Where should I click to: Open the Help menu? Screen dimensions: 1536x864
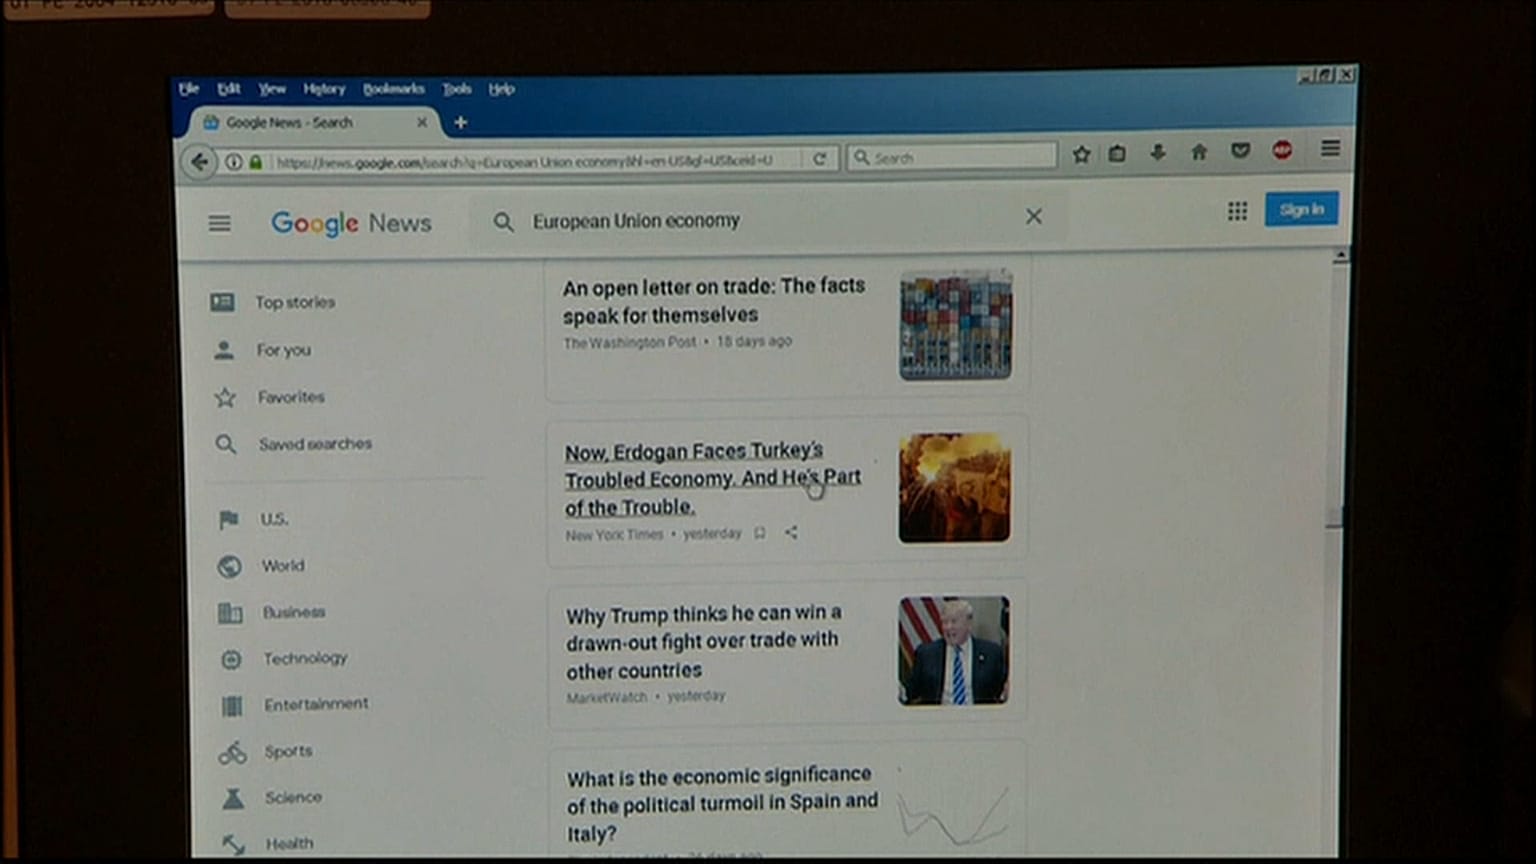click(x=502, y=89)
